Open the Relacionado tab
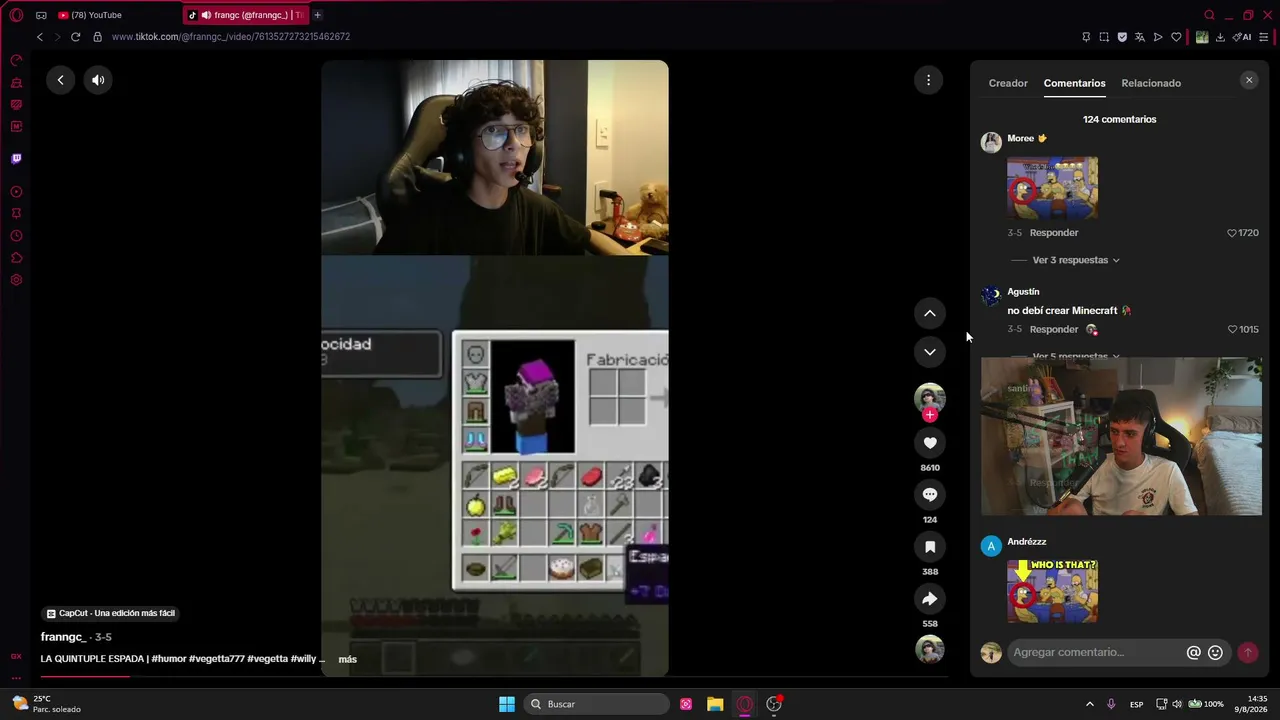This screenshot has height=720, width=1280. click(x=1151, y=83)
